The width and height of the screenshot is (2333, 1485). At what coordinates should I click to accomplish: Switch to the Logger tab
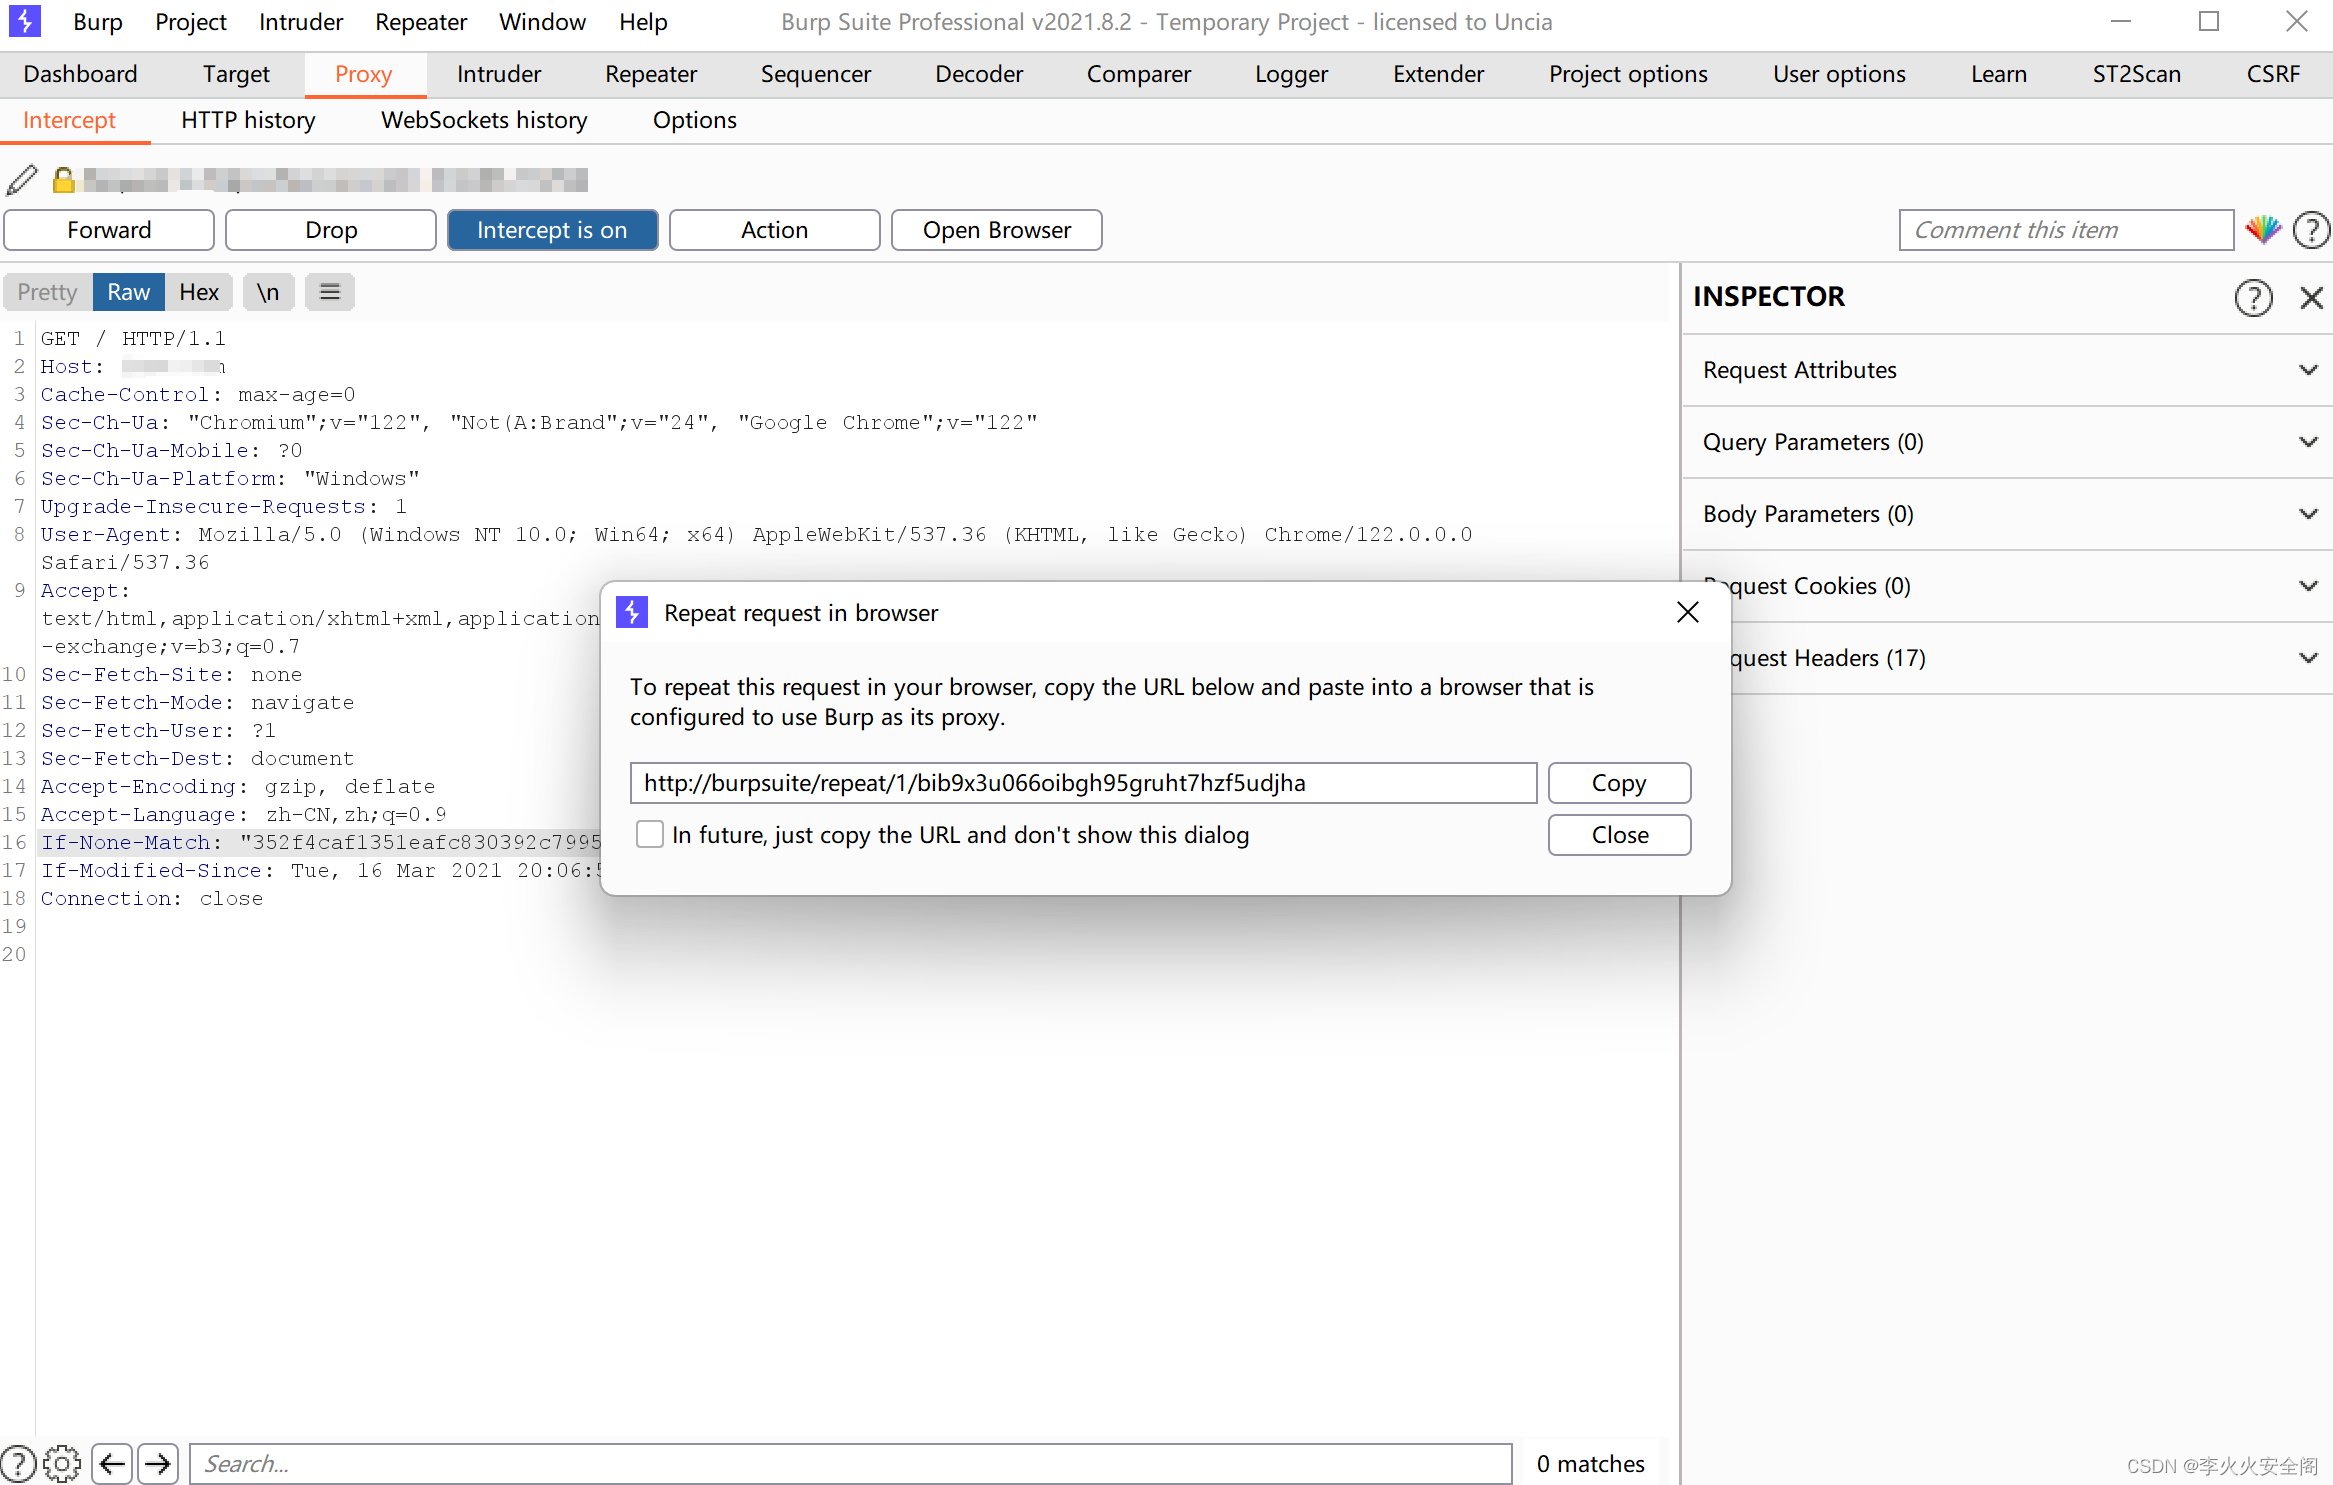1291,74
